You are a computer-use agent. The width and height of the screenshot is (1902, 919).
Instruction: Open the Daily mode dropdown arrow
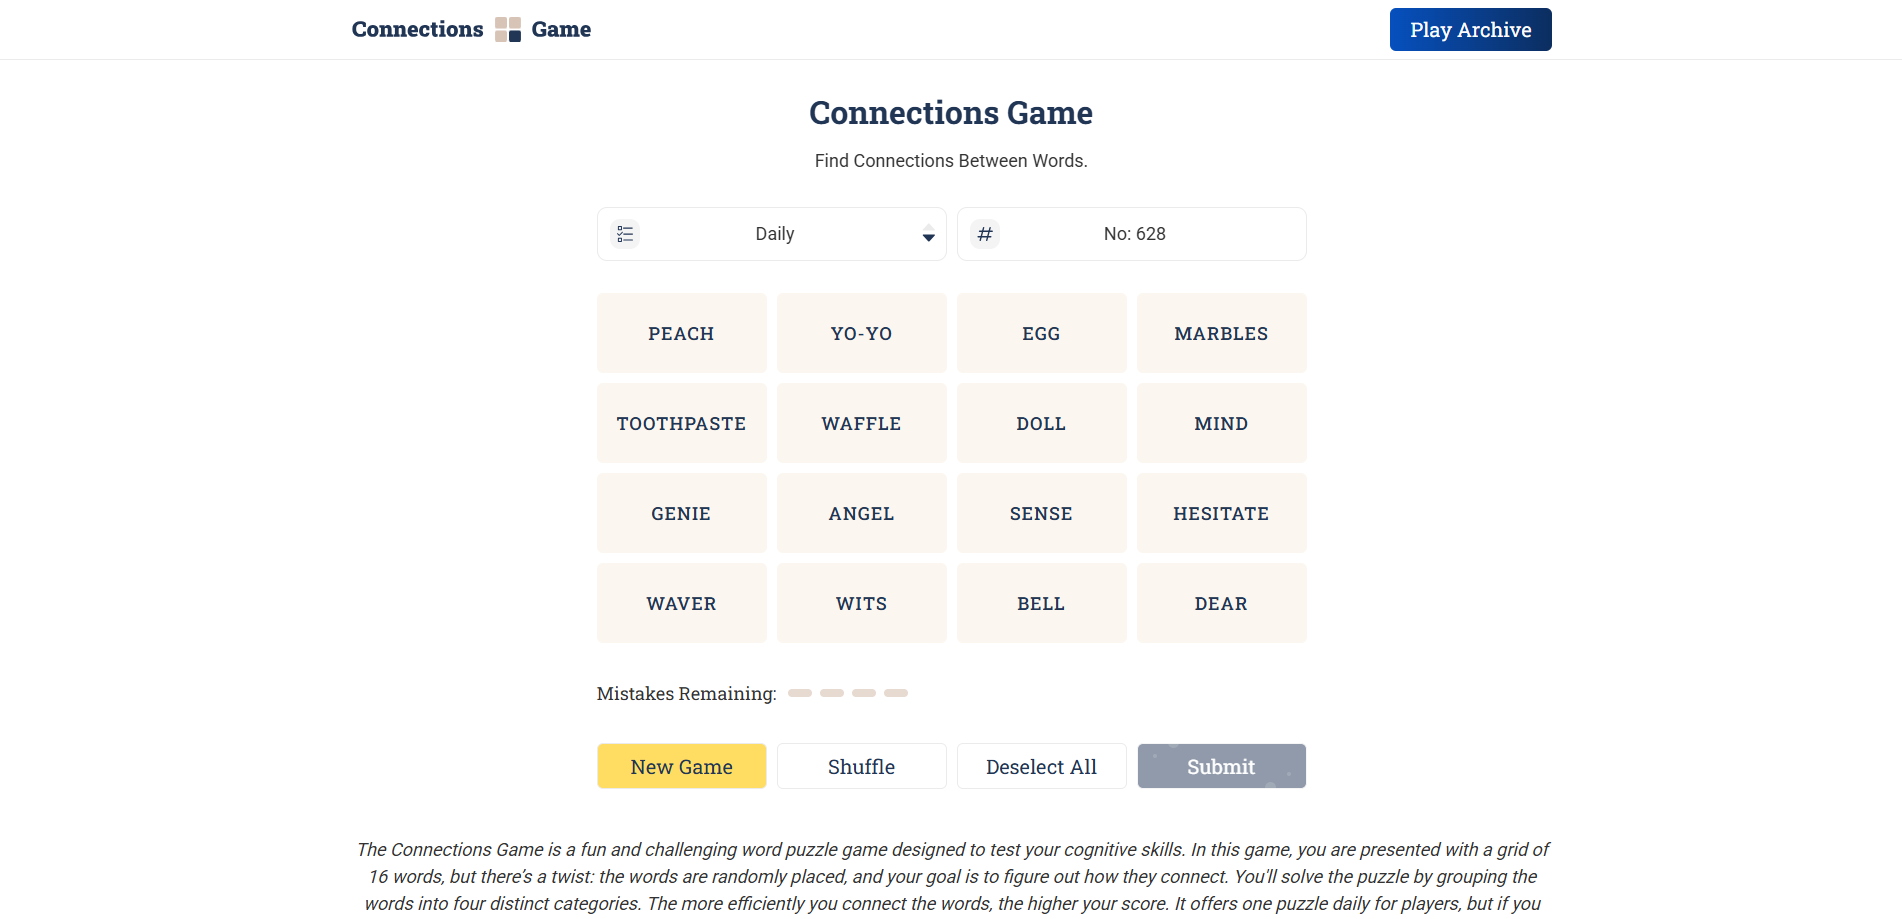tap(928, 235)
